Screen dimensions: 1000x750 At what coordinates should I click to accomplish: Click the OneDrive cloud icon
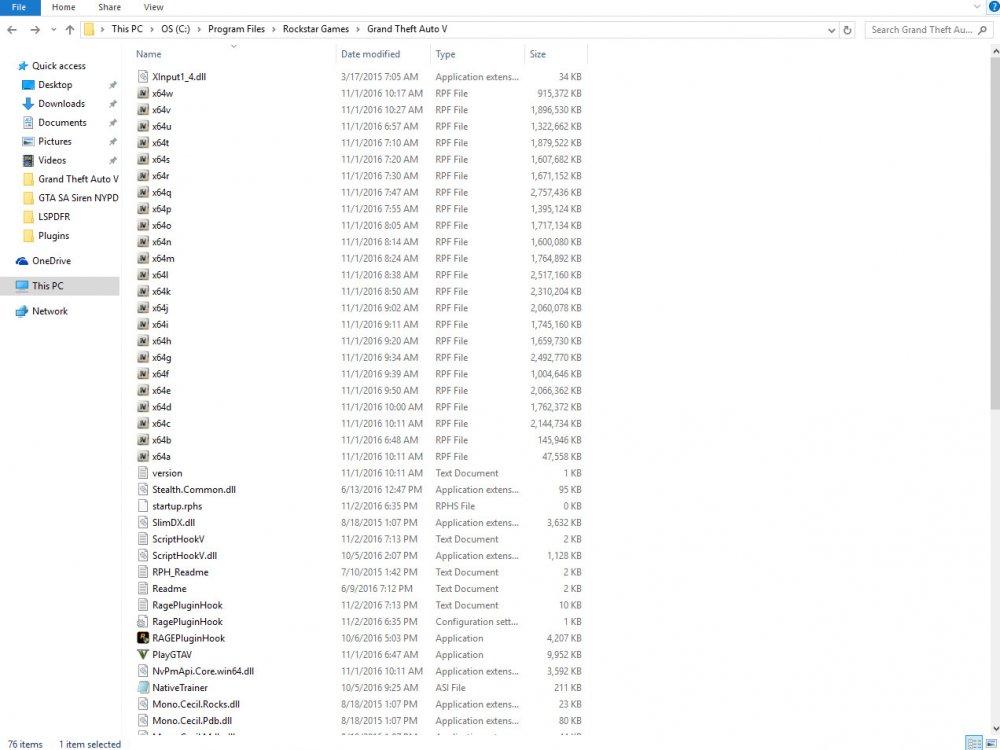22,261
